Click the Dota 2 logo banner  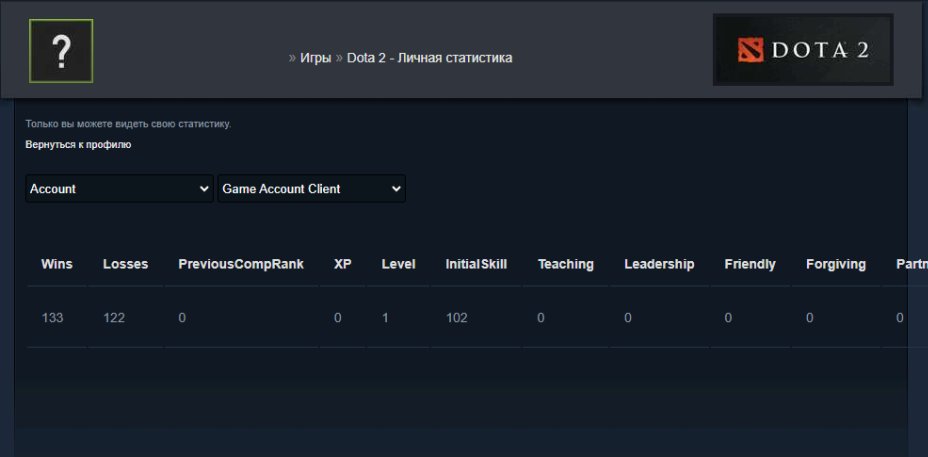click(803, 50)
